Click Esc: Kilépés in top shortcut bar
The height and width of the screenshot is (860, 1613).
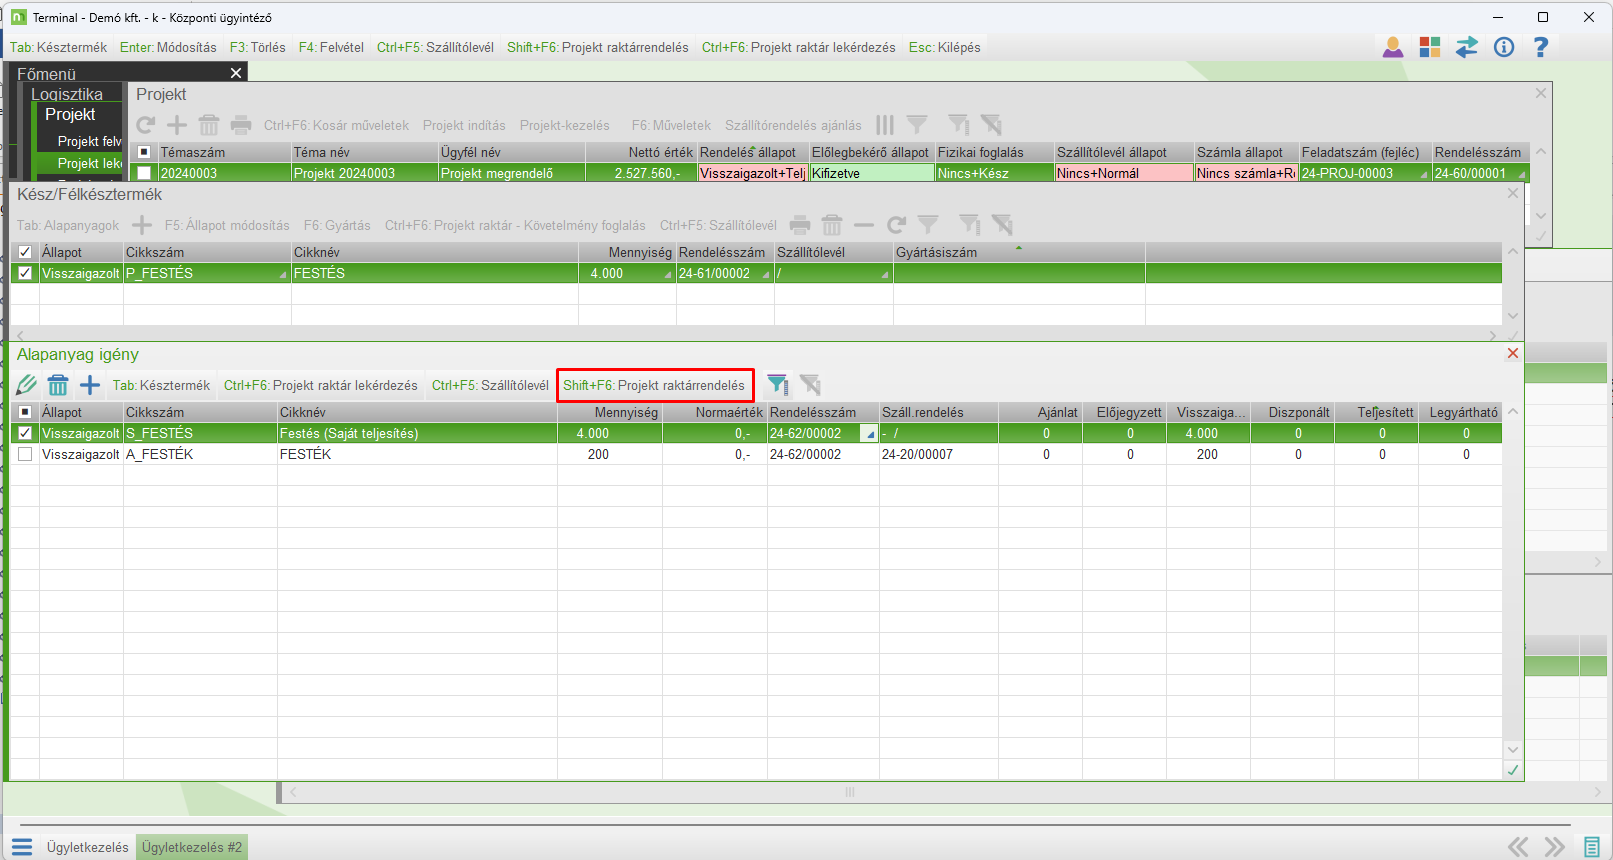click(x=945, y=47)
